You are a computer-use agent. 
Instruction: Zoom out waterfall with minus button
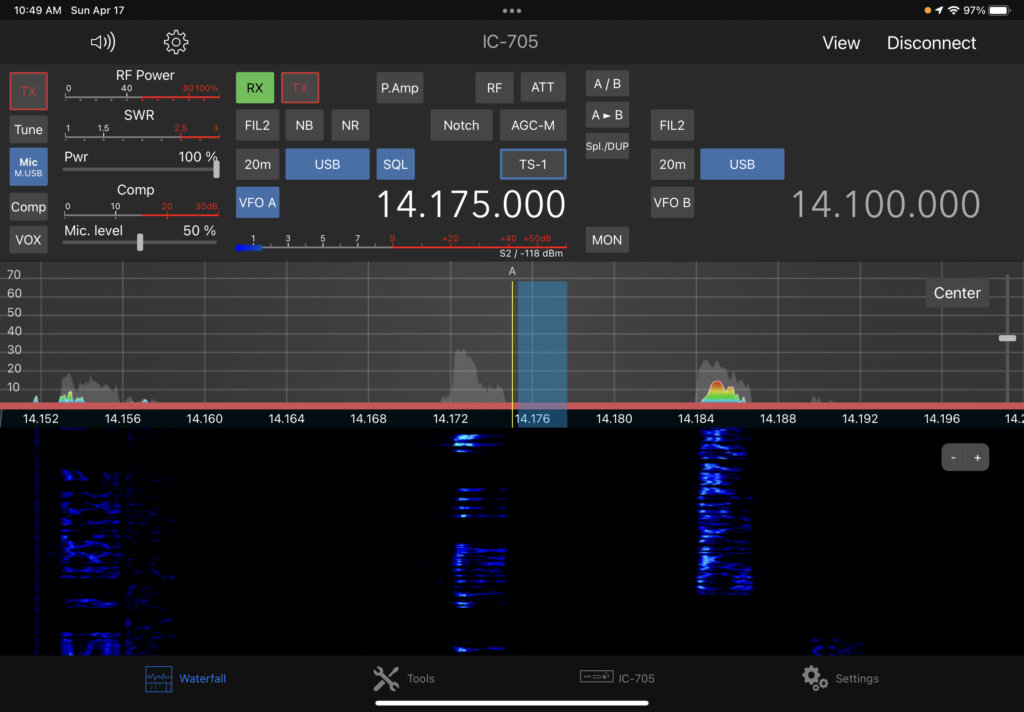[x=953, y=458]
